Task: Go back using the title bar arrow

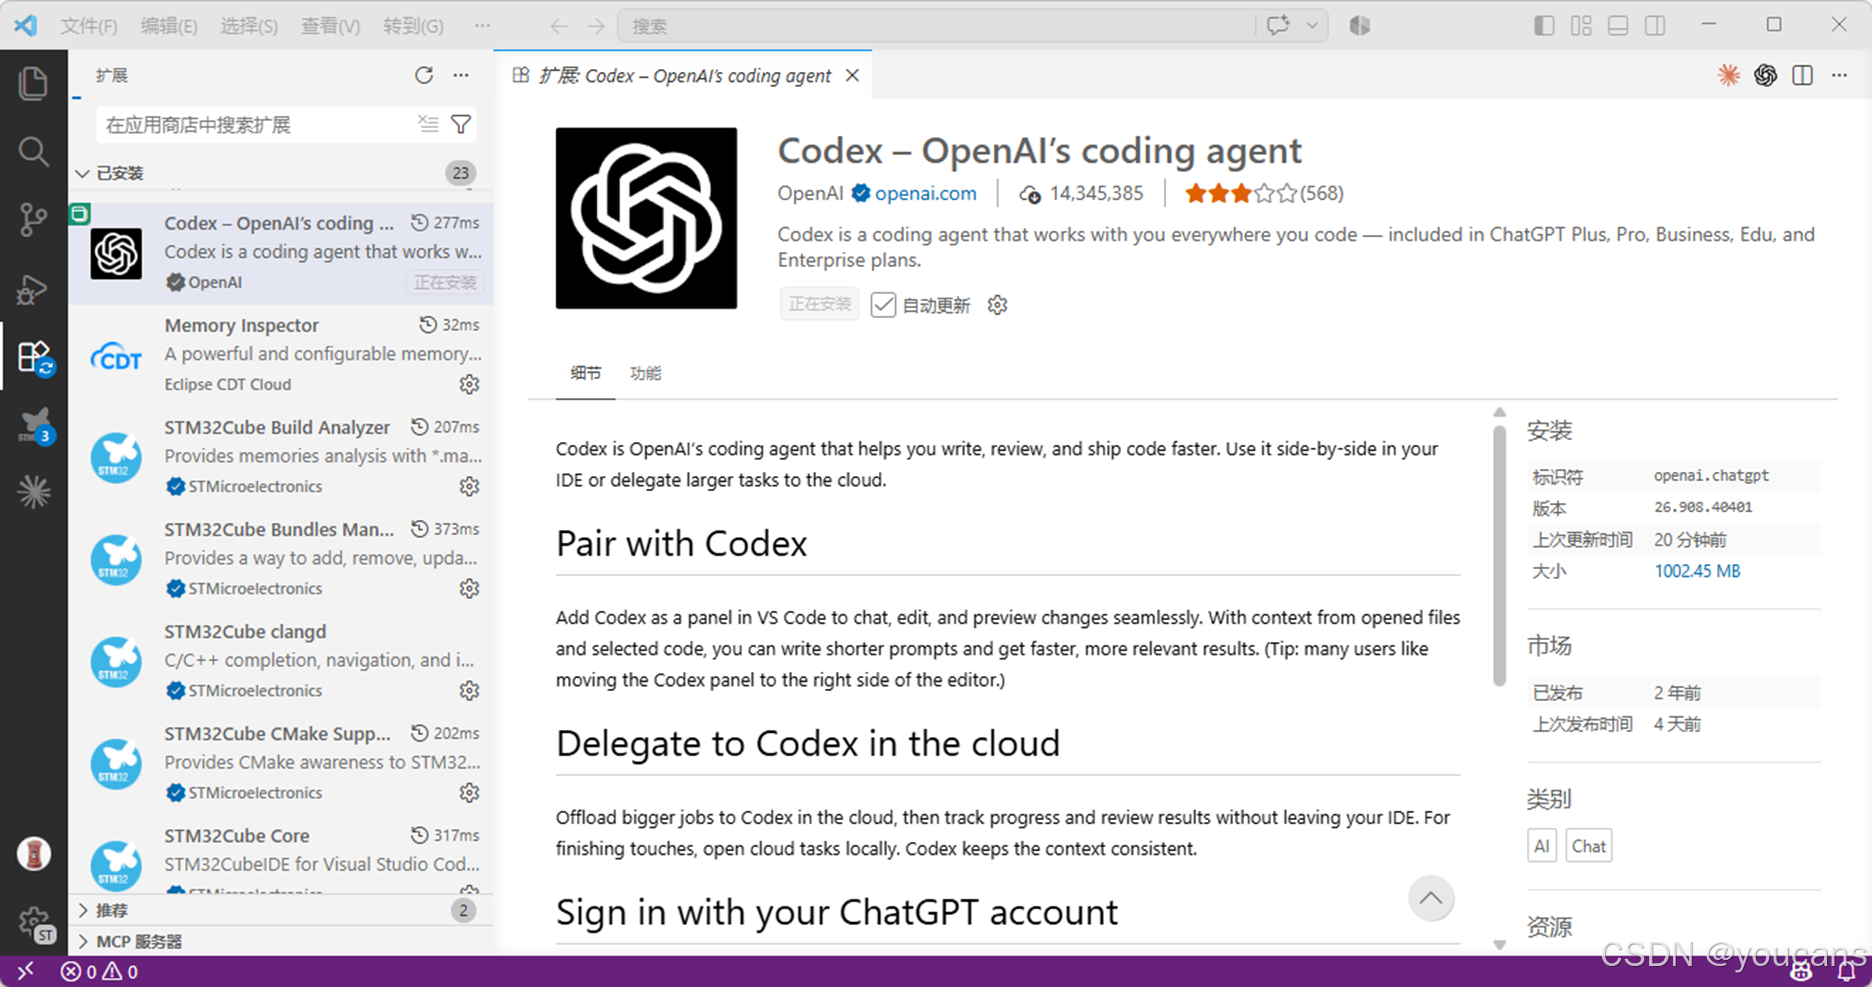Action: (x=559, y=26)
